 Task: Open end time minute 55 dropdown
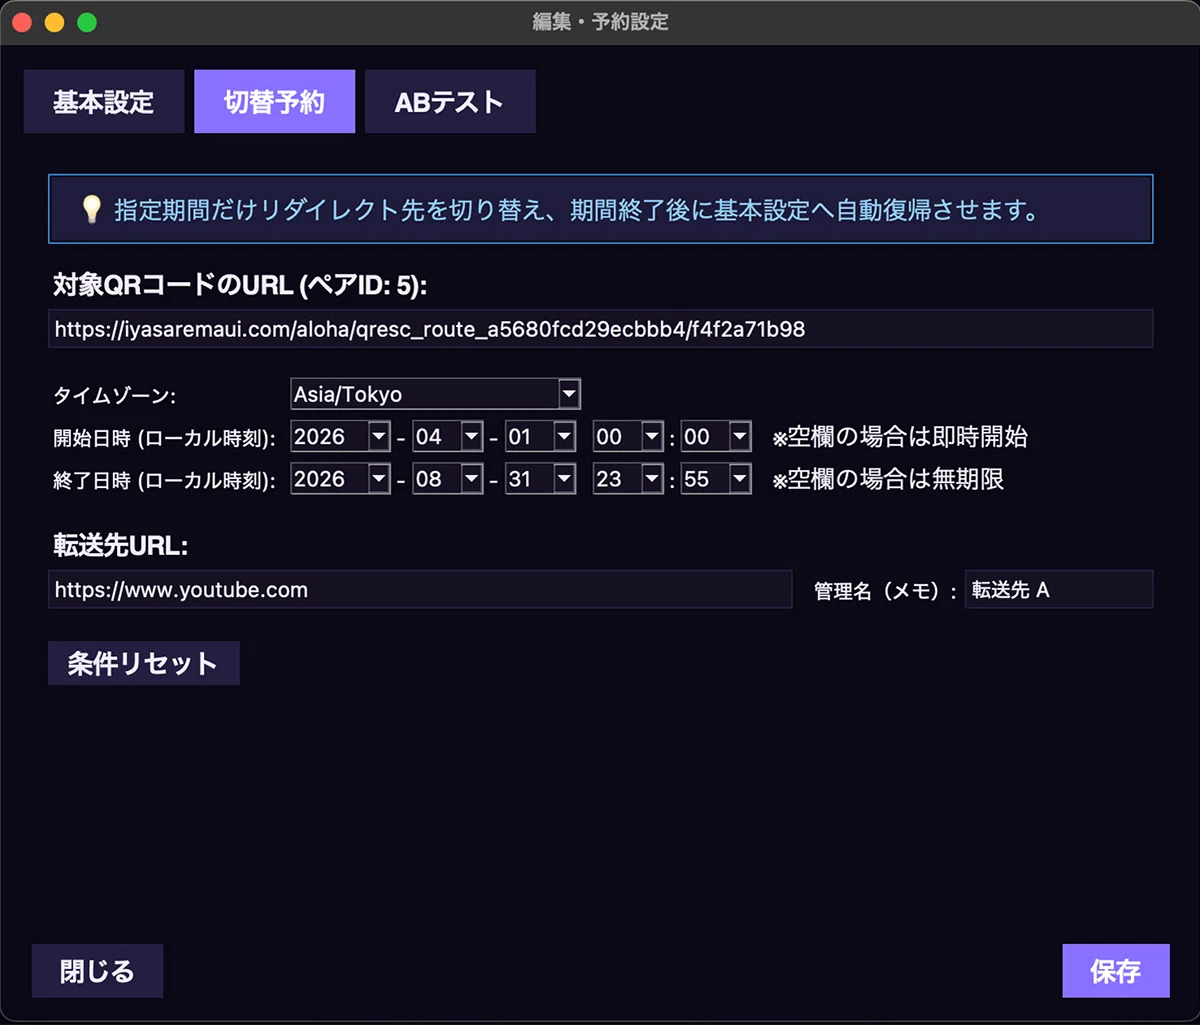[x=716, y=479]
